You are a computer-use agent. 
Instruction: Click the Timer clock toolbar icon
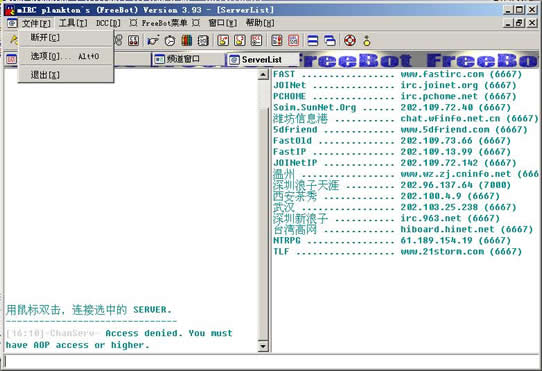pyautogui.click(x=170, y=41)
